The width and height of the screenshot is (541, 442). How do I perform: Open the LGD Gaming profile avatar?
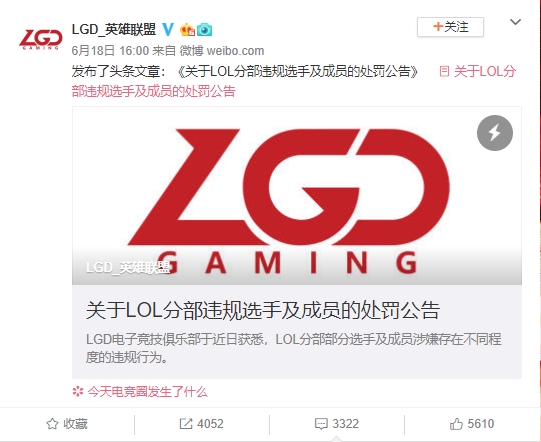click(41, 39)
